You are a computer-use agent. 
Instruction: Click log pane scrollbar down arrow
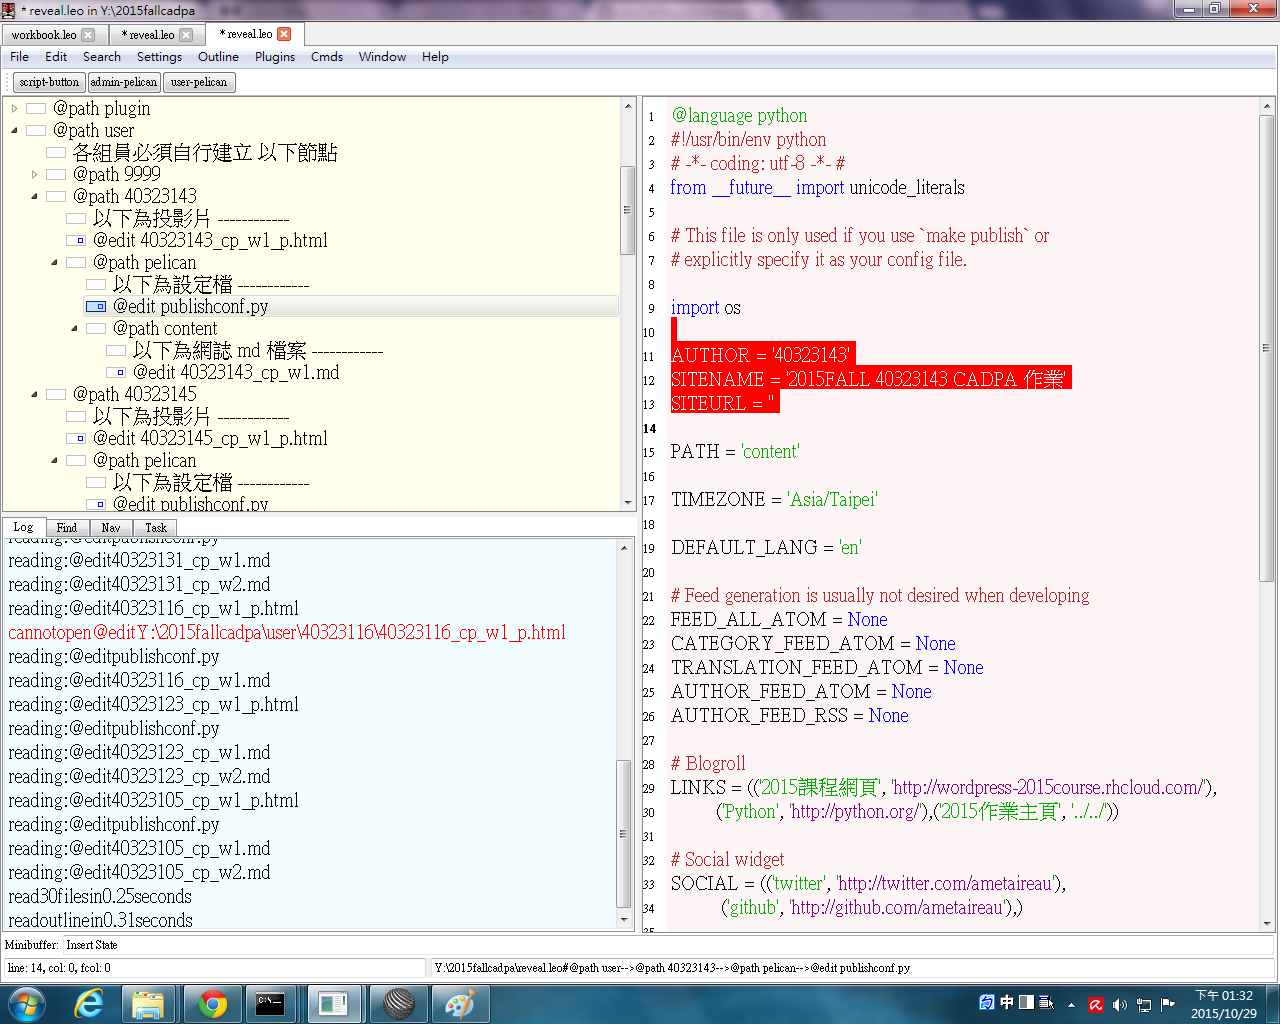point(625,919)
